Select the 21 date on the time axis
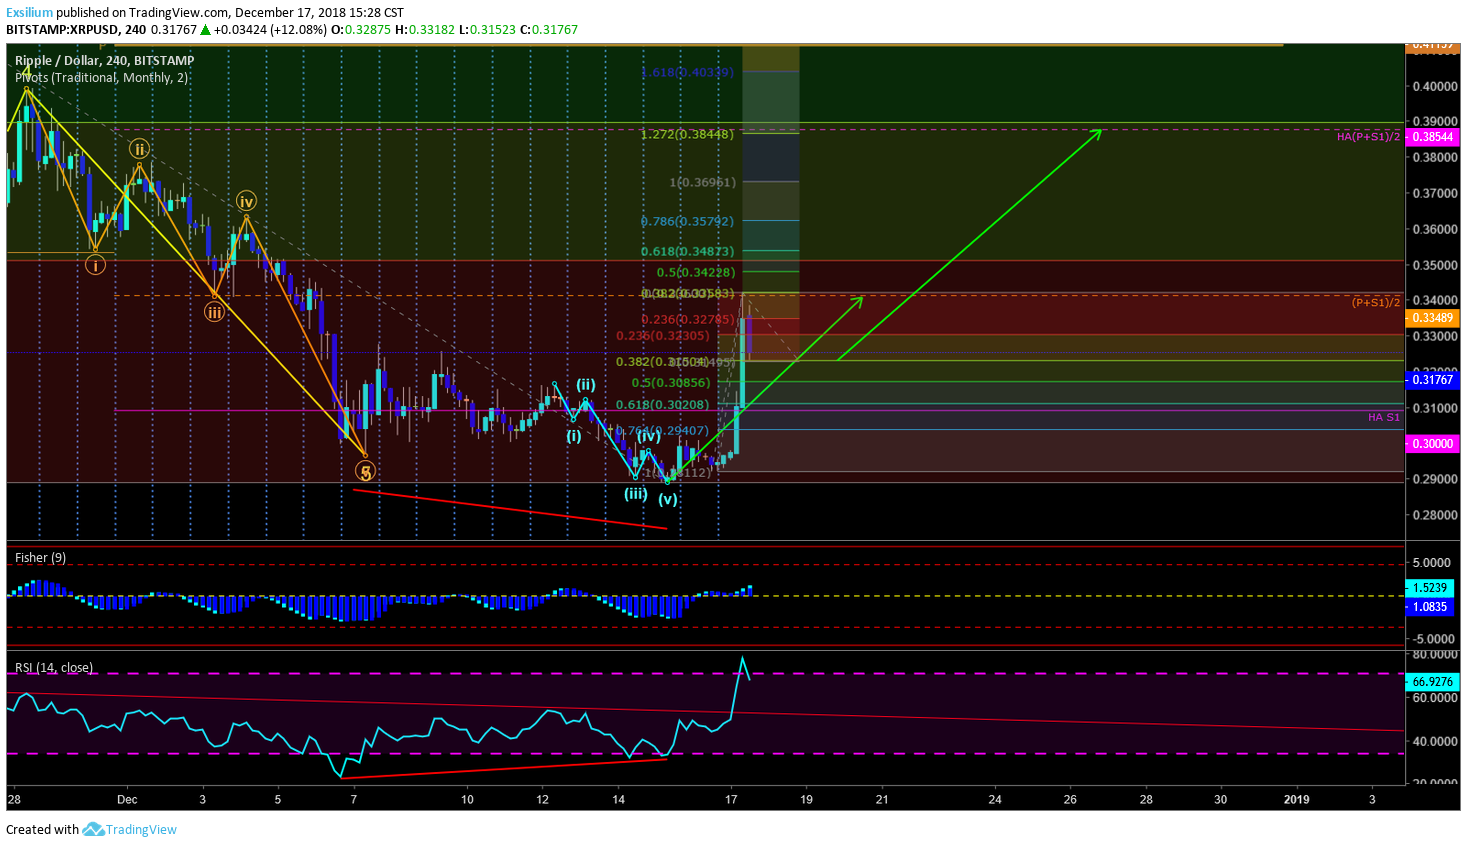The image size is (1467, 847). 882,799
